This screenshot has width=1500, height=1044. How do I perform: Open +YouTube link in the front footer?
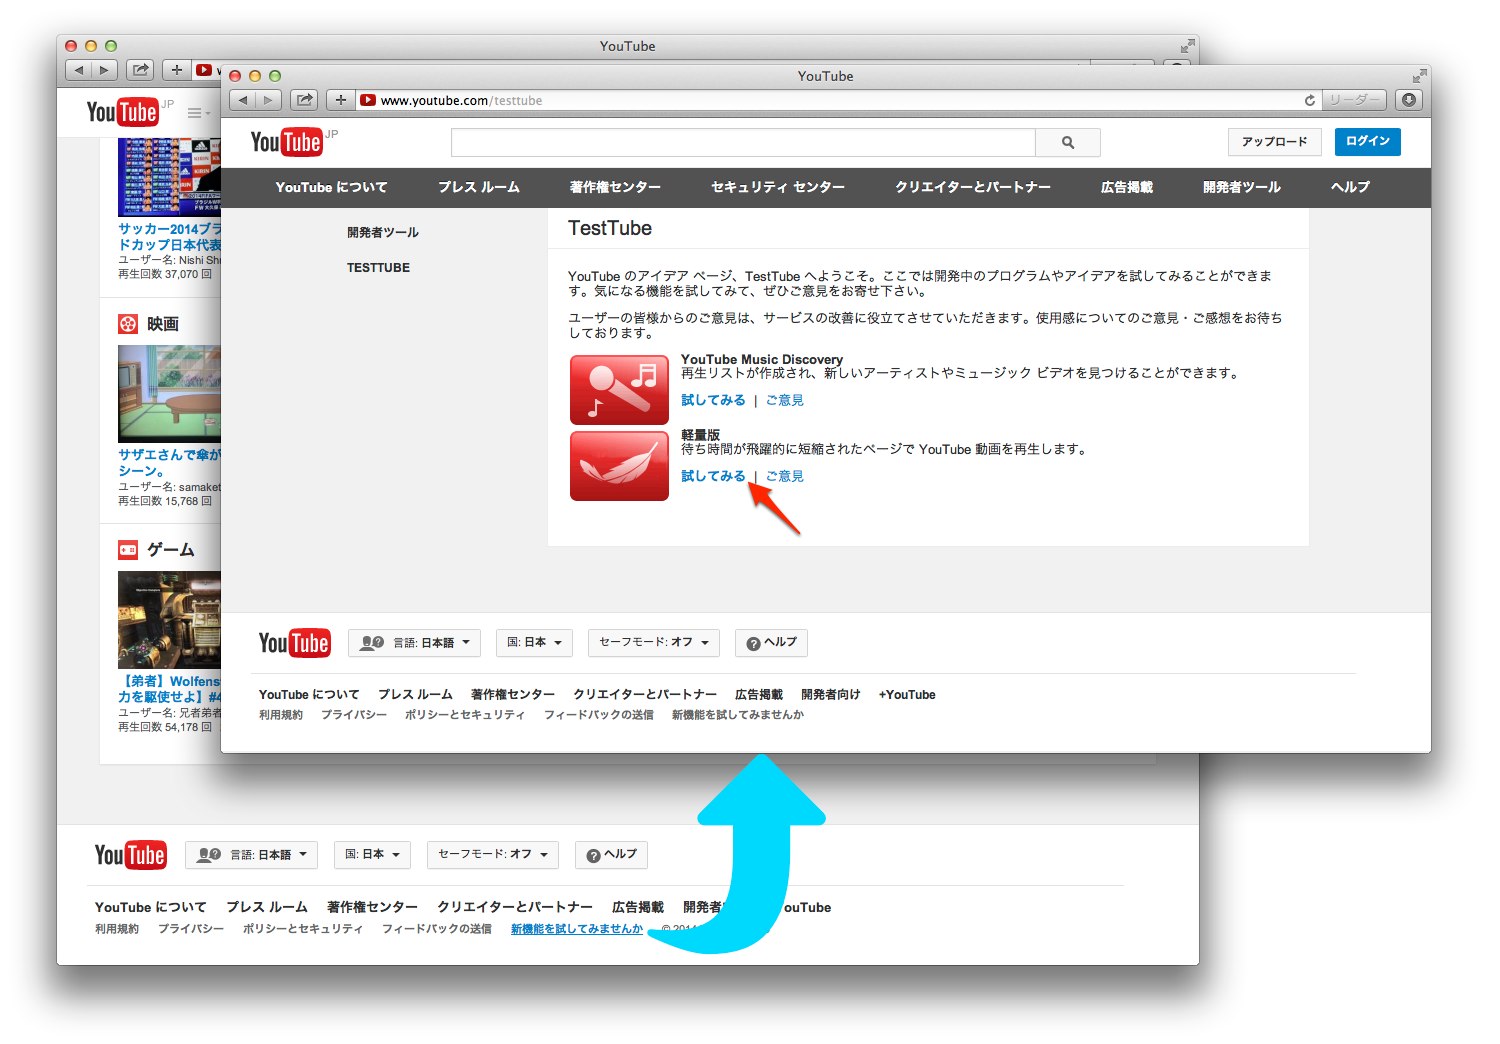click(x=907, y=695)
